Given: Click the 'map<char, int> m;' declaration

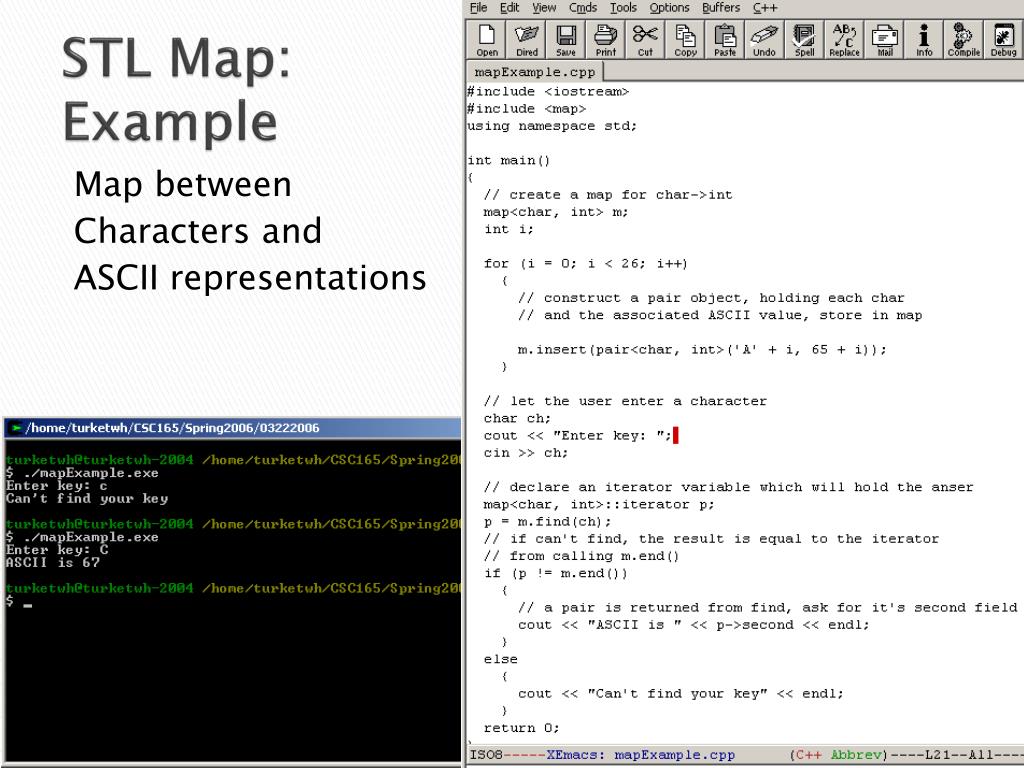Looking at the screenshot, I should [x=556, y=212].
